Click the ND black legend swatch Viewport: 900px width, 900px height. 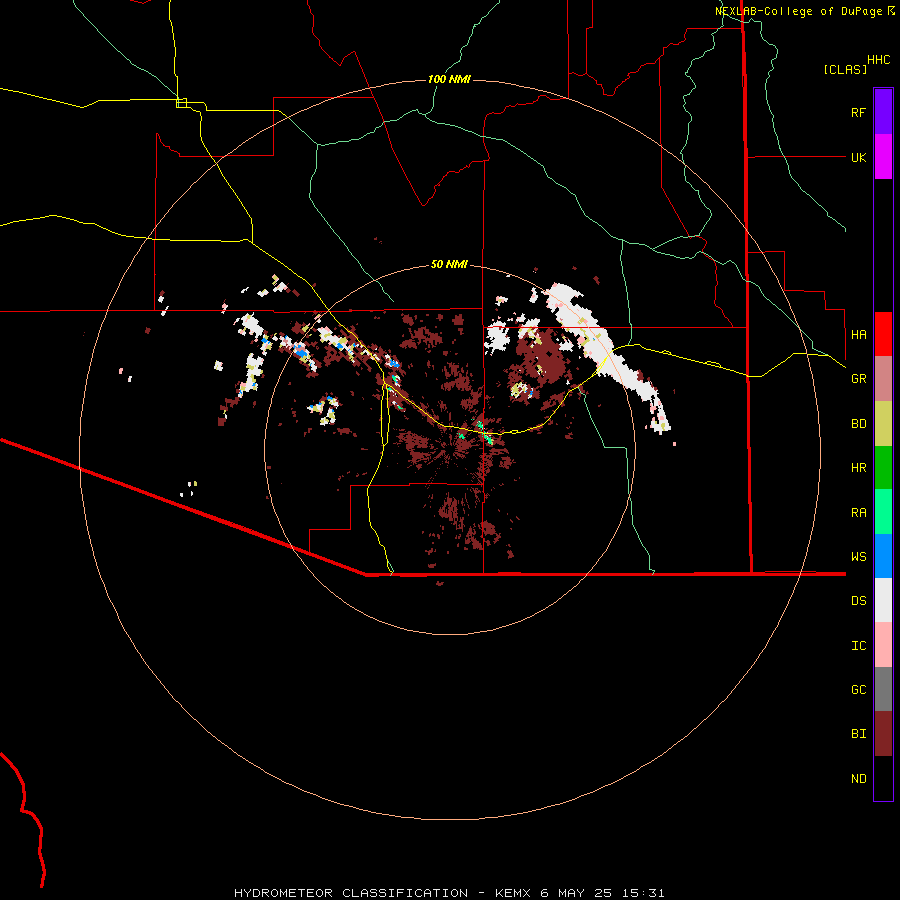(883, 778)
